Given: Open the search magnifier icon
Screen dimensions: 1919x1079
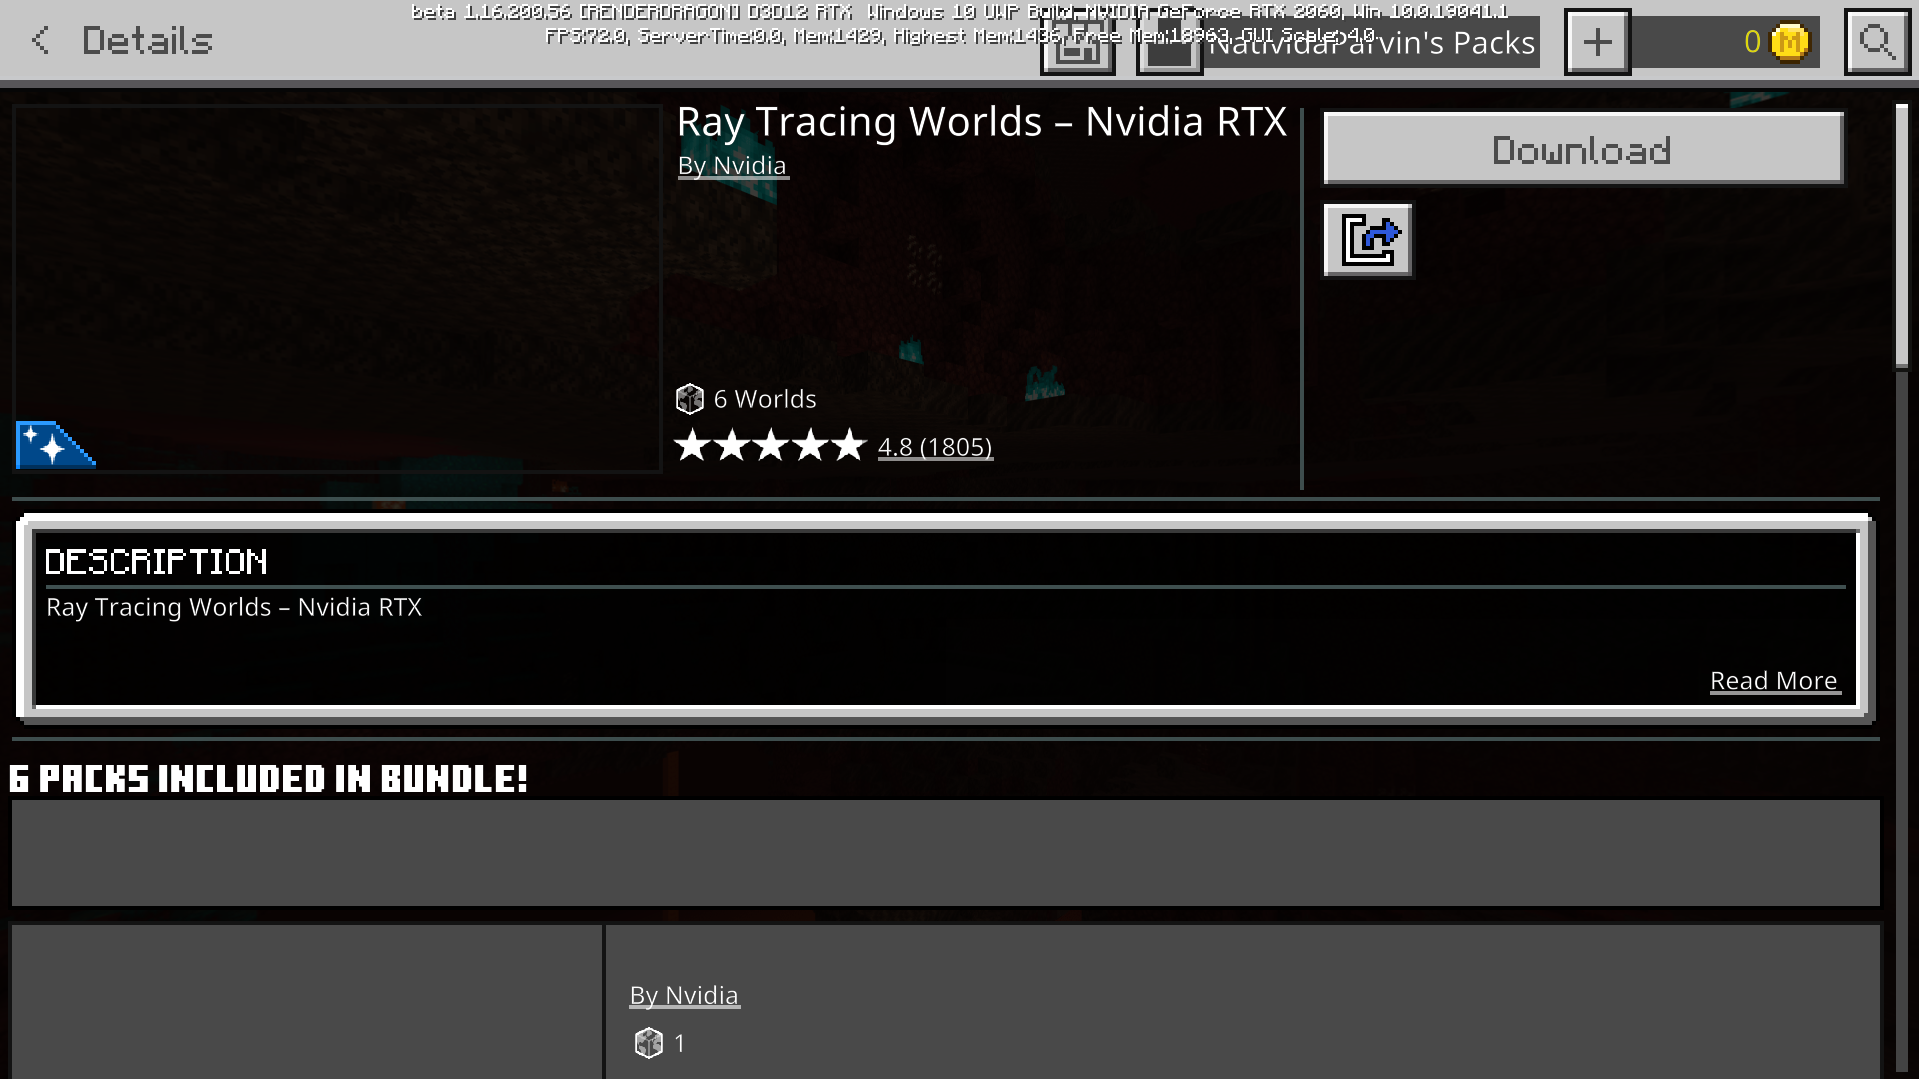Looking at the screenshot, I should [x=1877, y=41].
